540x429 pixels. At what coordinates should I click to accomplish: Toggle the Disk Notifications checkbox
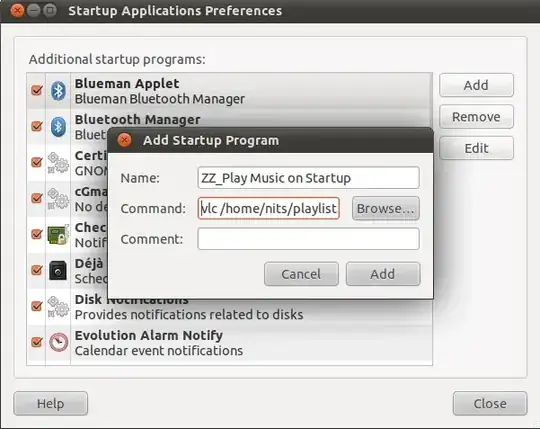coord(37,306)
